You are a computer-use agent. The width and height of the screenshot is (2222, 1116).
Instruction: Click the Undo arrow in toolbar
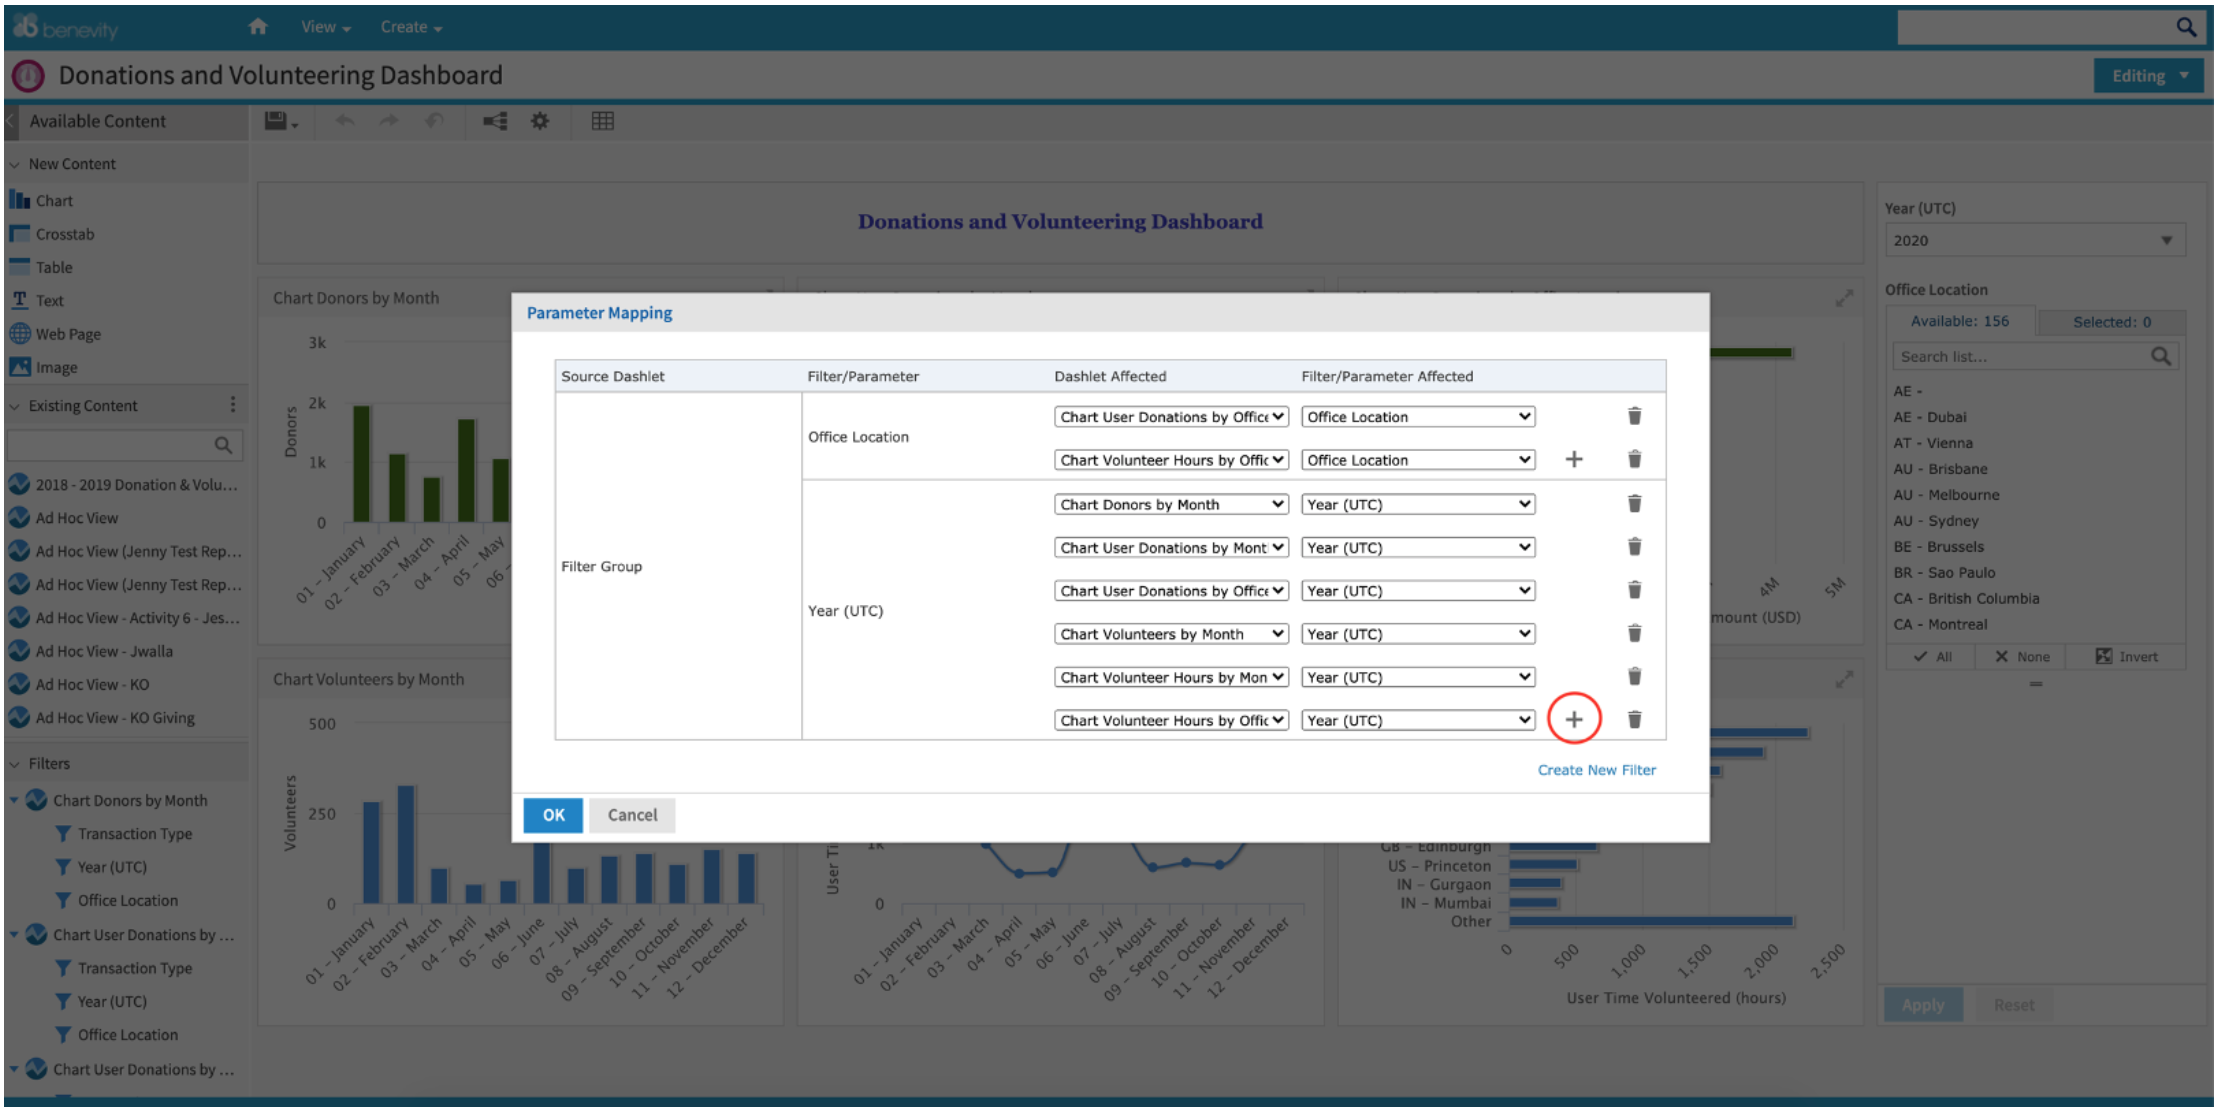(x=345, y=121)
